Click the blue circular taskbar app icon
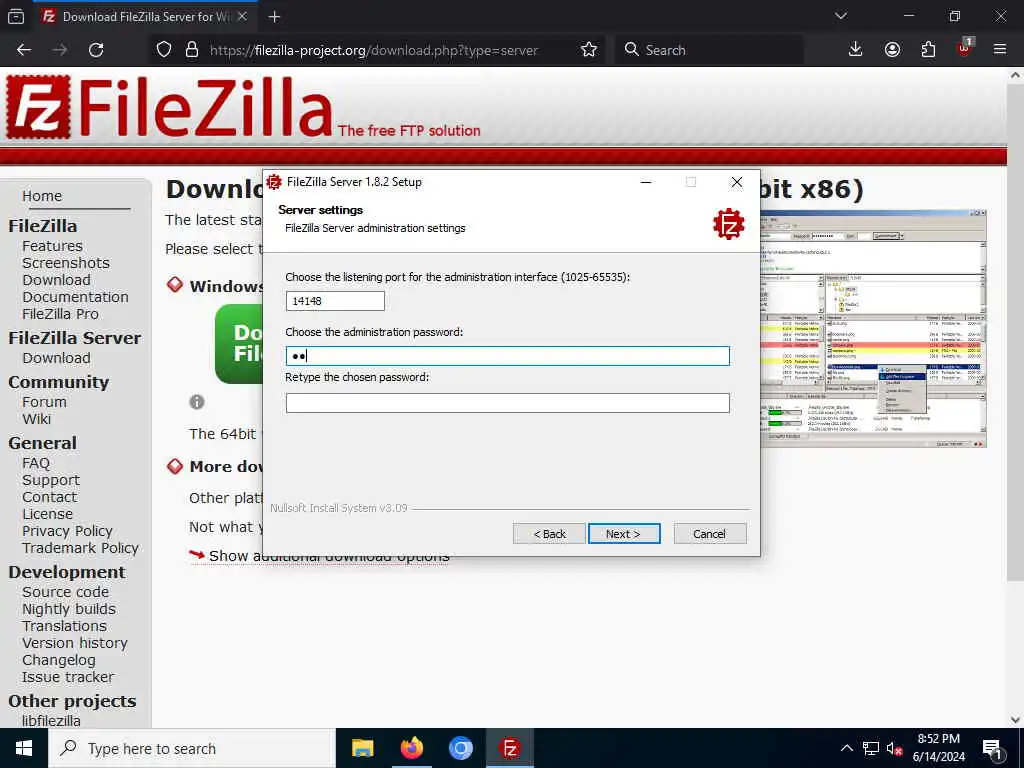Viewport: 1024px width, 768px height. point(460,748)
